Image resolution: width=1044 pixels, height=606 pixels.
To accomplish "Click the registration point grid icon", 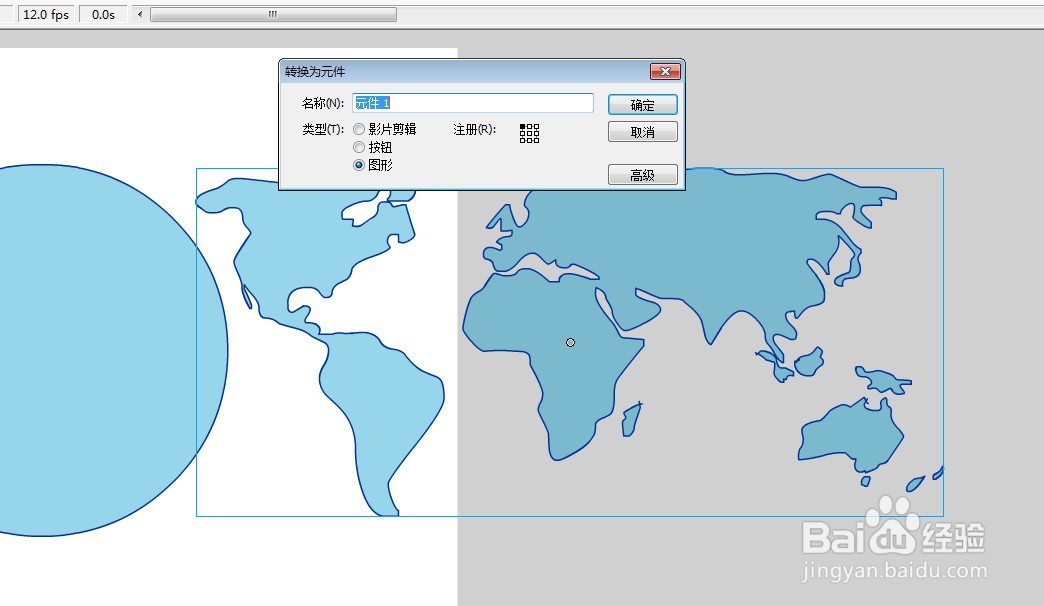I will tap(529, 133).
